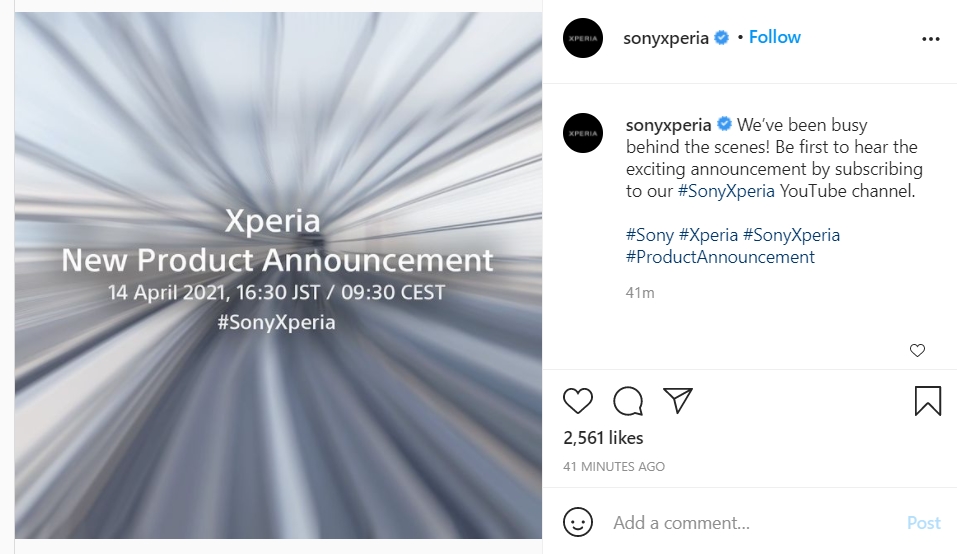Open sonyxperia username link in caption

pyautogui.click(x=668, y=125)
